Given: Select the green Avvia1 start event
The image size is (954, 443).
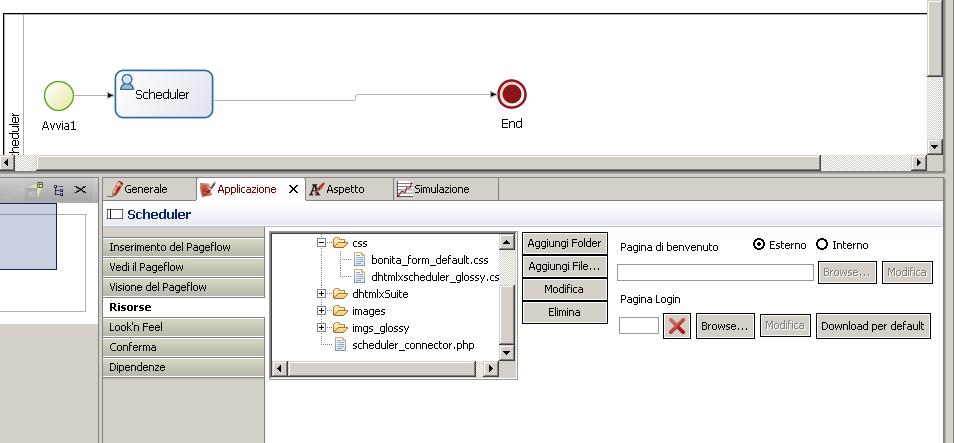Looking at the screenshot, I should [59, 96].
